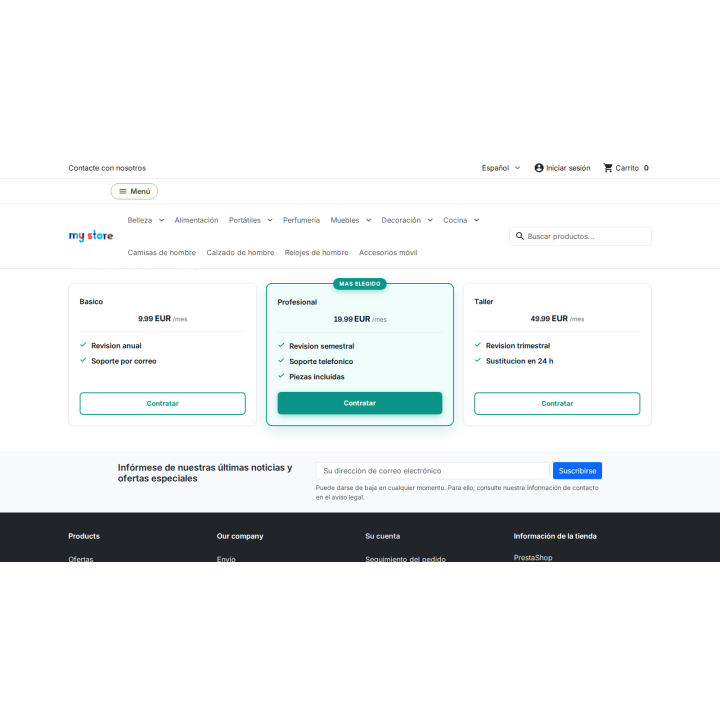Open the Portátiles category
720x720 pixels.
(x=245, y=220)
